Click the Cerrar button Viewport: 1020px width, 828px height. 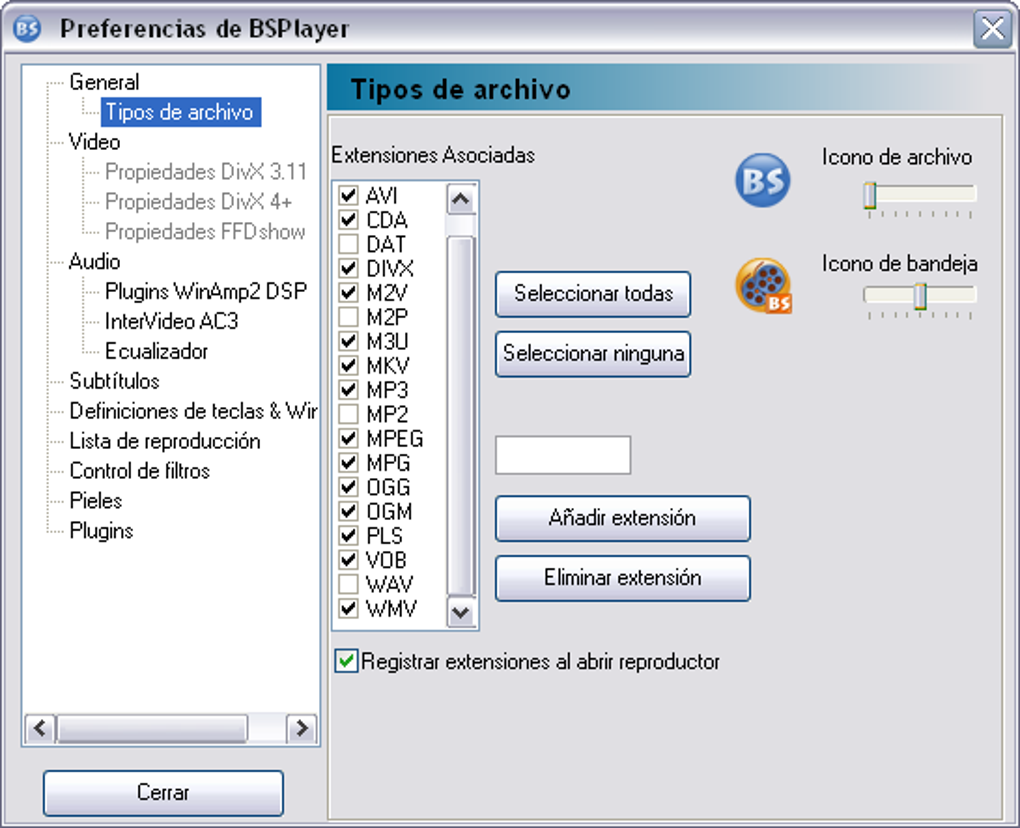(x=163, y=793)
